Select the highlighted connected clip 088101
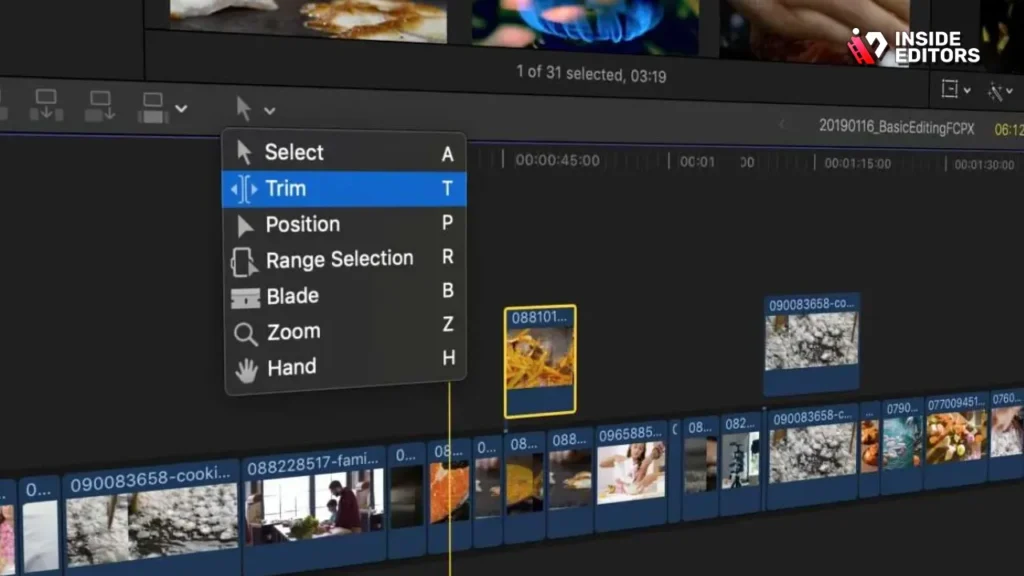This screenshot has width=1024, height=576. (x=540, y=361)
